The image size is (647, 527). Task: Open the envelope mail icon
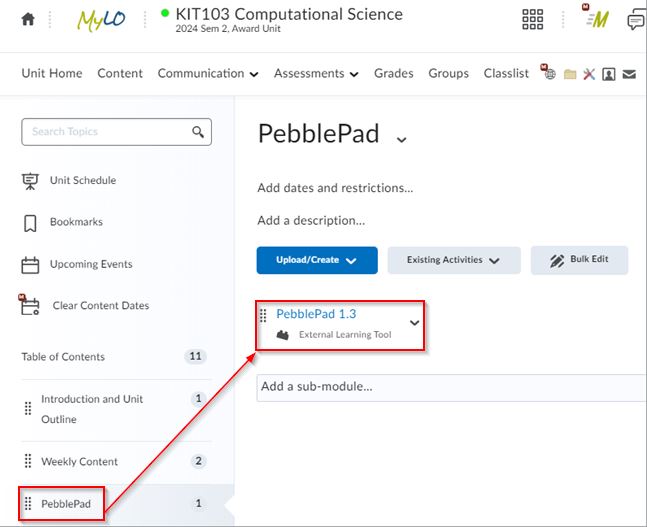pos(629,74)
